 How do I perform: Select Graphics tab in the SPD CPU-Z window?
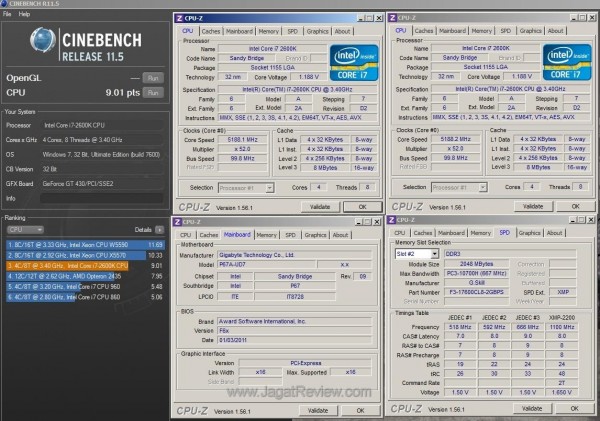coord(530,234)
